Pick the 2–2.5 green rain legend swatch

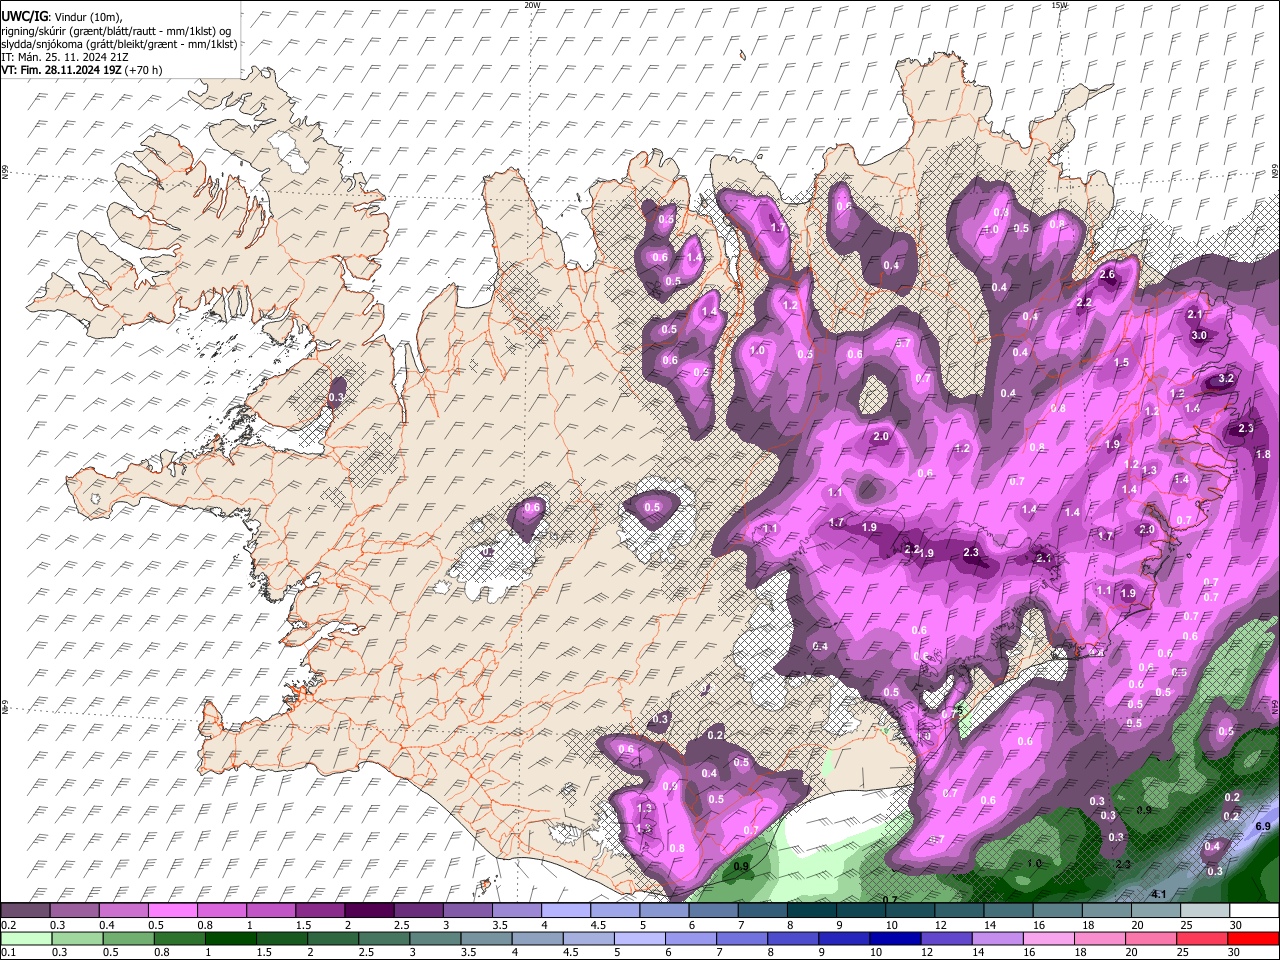pyautogui.click(x=332, y=938)
